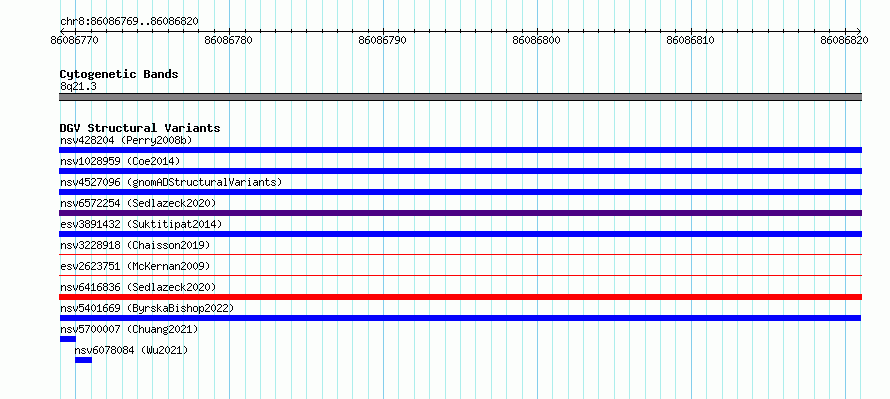Open nsv5401669 (ByrskaBishop2022) label
Image resolution: width=890 pixels, height=399 pixels.
pos(146,308)
